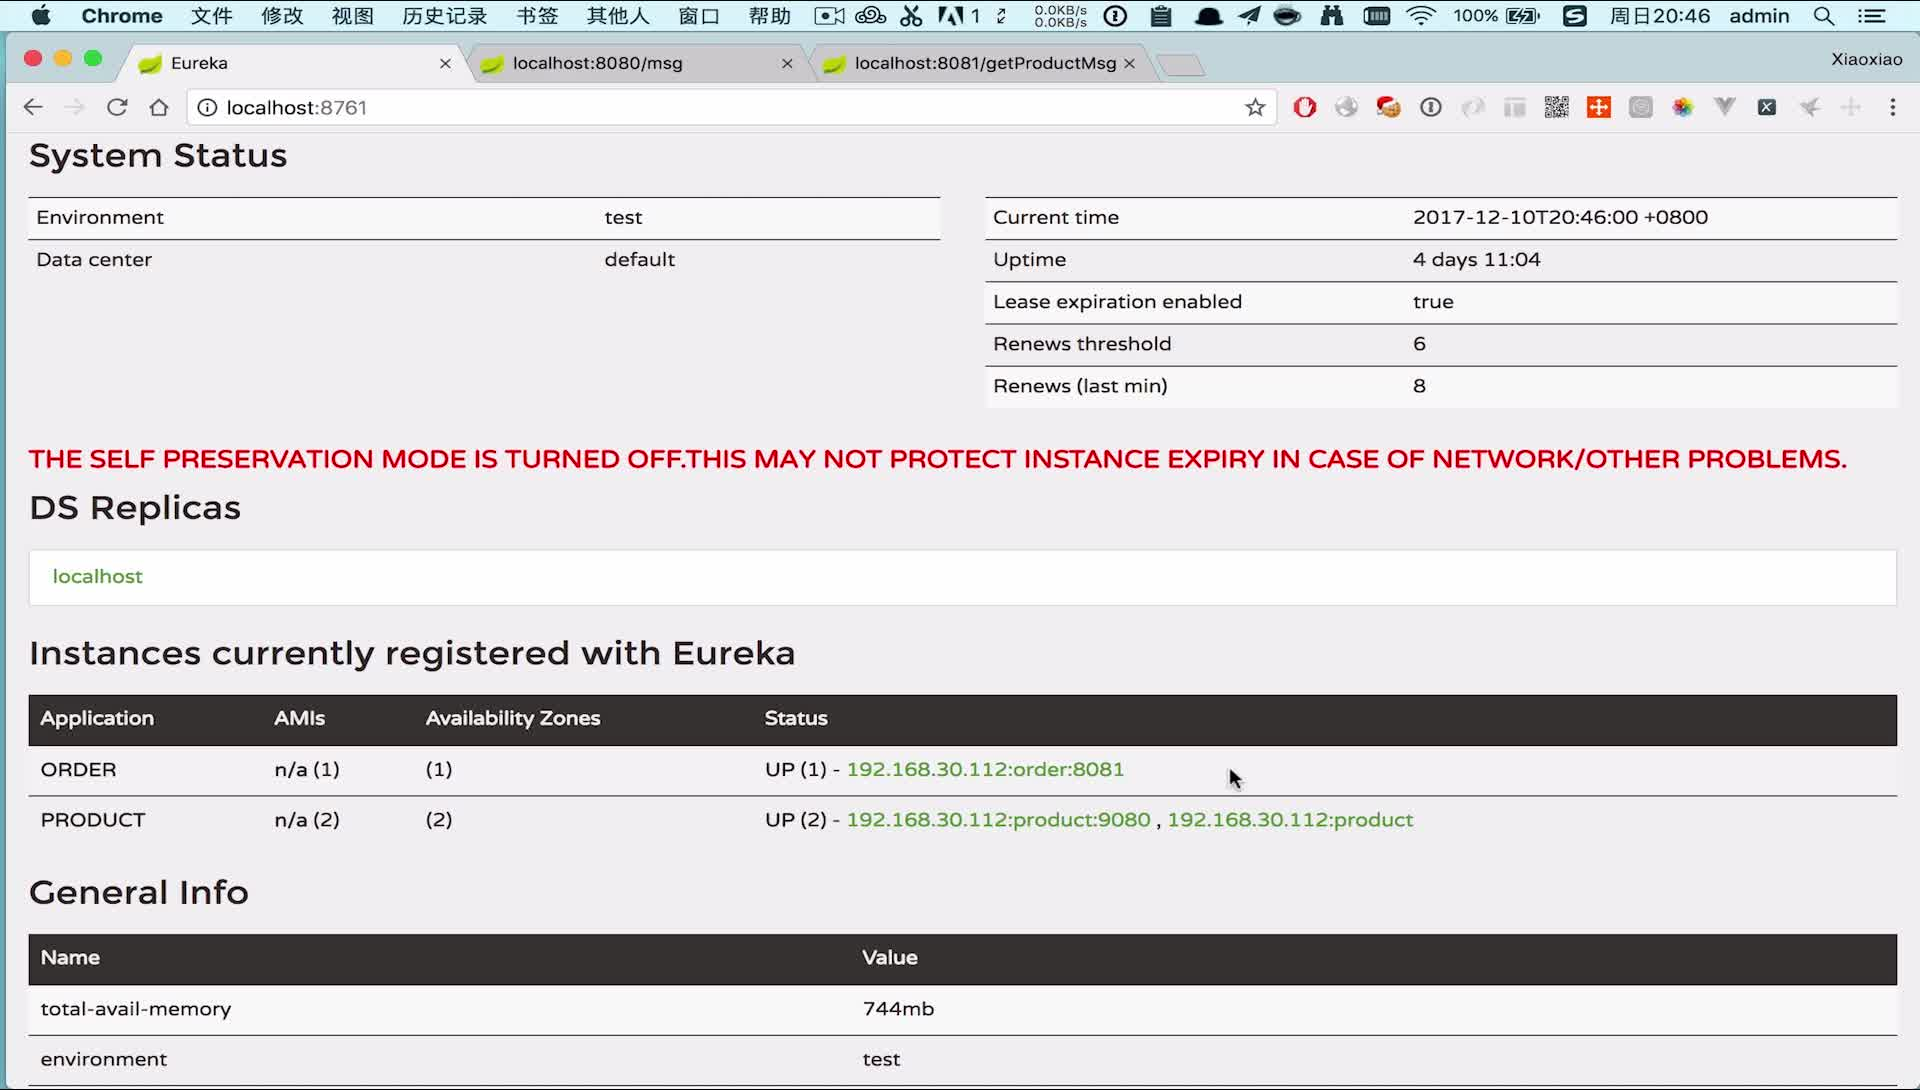Image resolution: width=1920 pixels, height=1090 pixels.
Task: Click the localhost link under DS Replicas
Action: coord(97,576)
